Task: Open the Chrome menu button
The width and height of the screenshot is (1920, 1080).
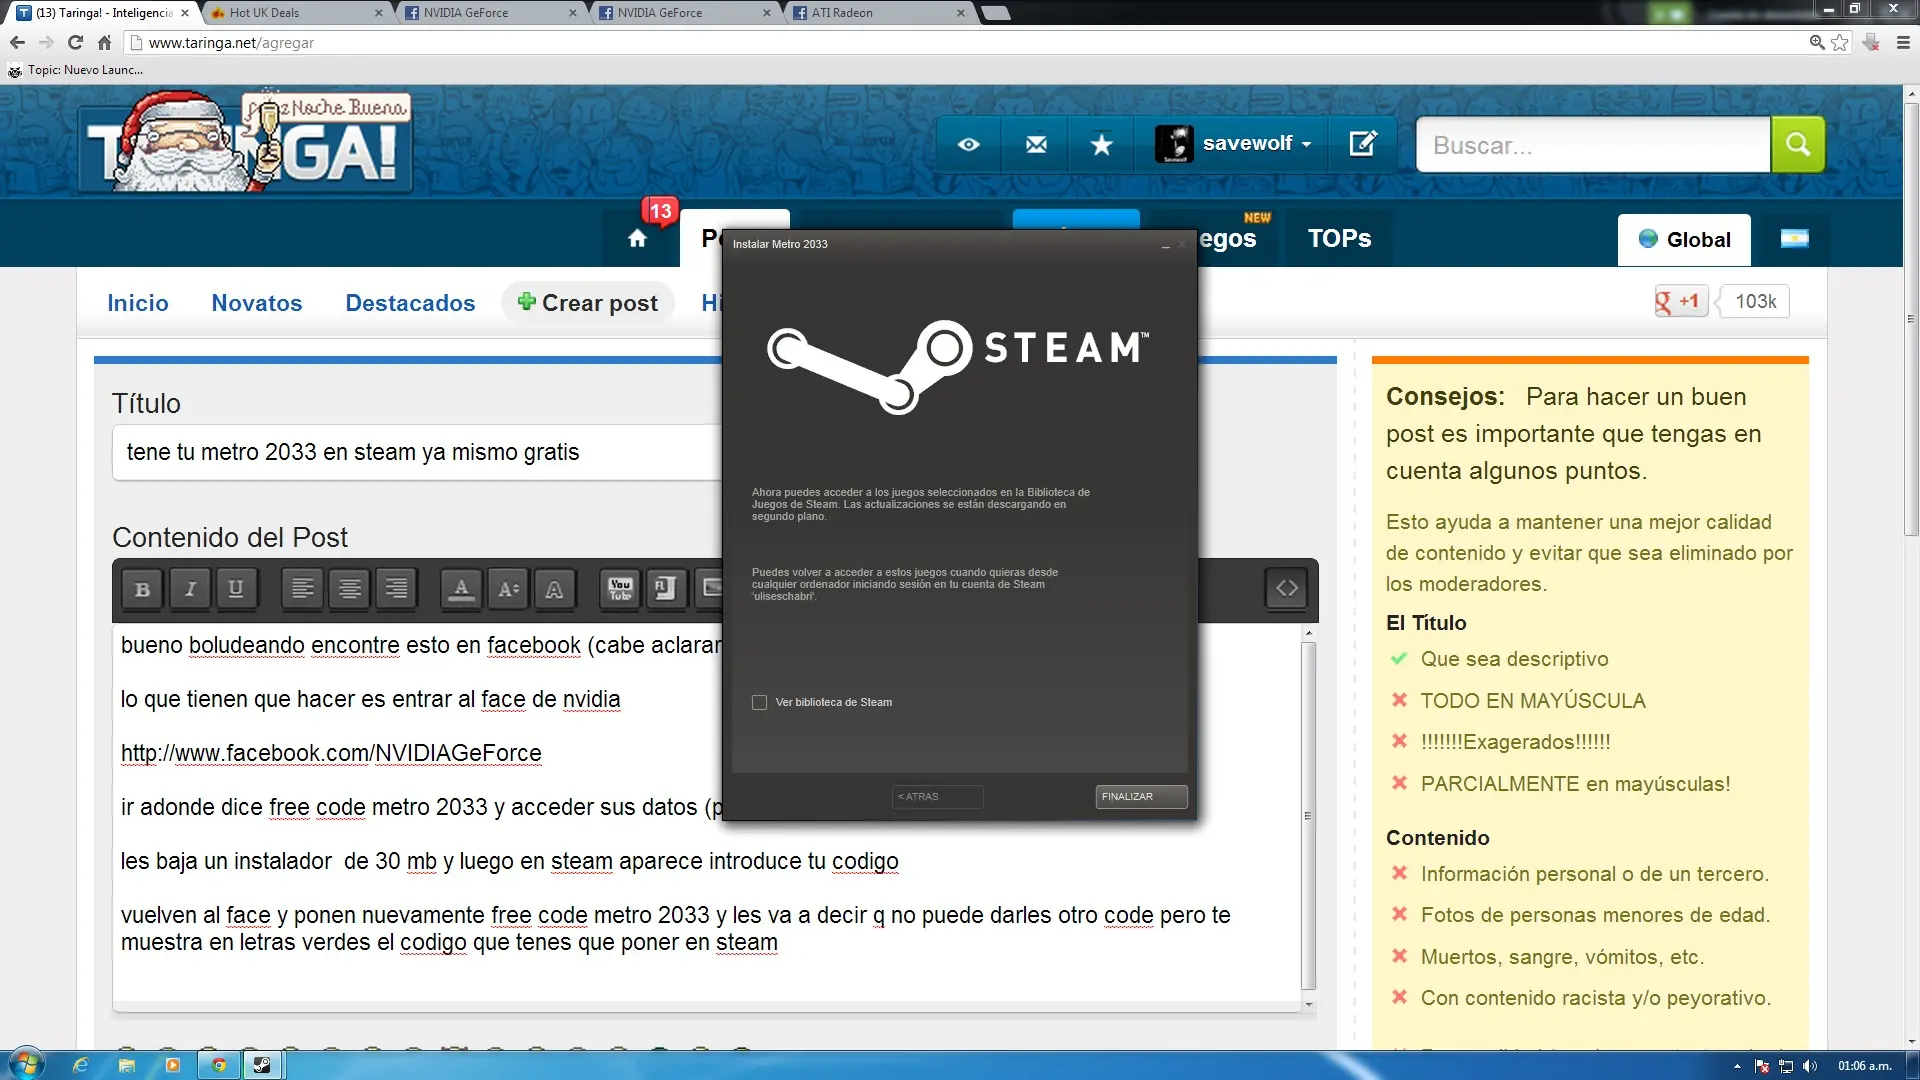Action: pos(1903,42)
